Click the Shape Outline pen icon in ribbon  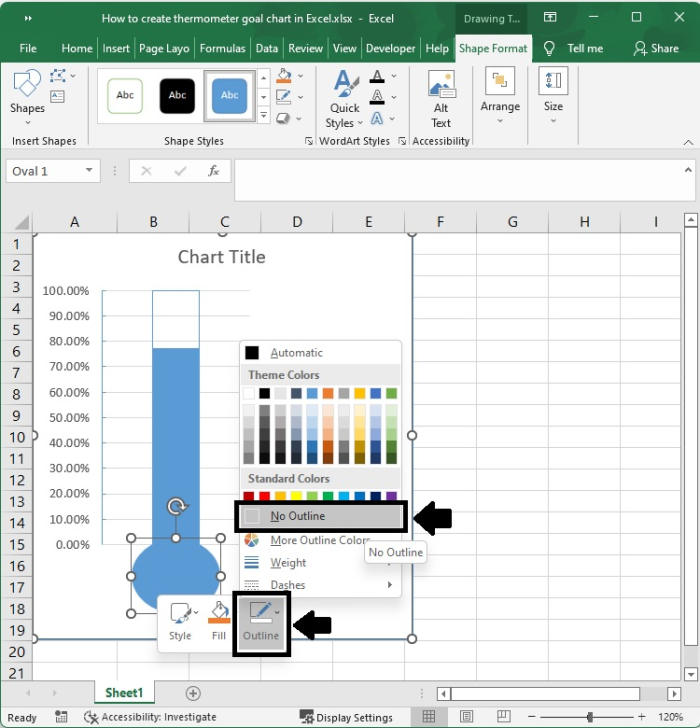(x=284, y=97)
